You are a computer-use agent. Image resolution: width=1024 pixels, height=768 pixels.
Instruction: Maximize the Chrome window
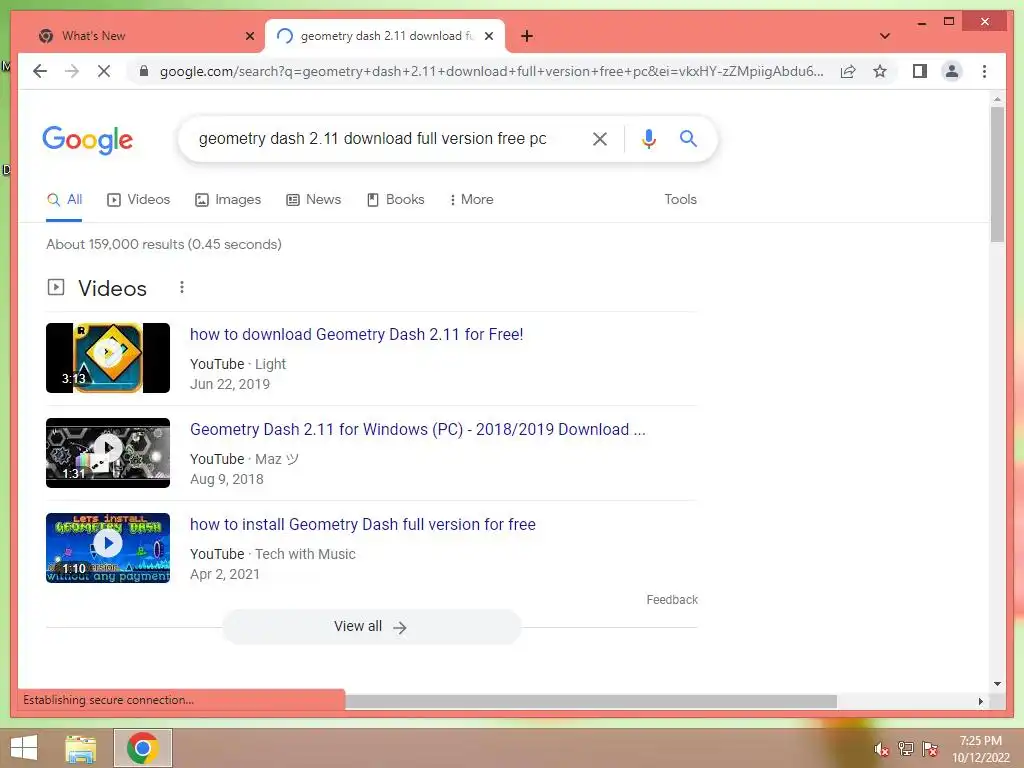click(x=949, y=22)
